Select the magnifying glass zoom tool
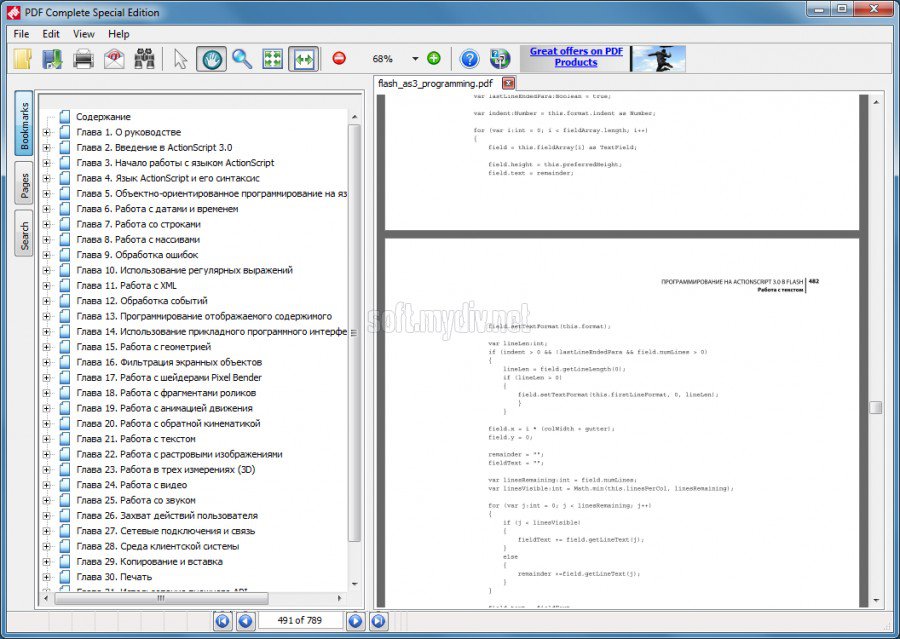Screen dimensions: 900x639 pyautogui.click(x=242, y=59)
